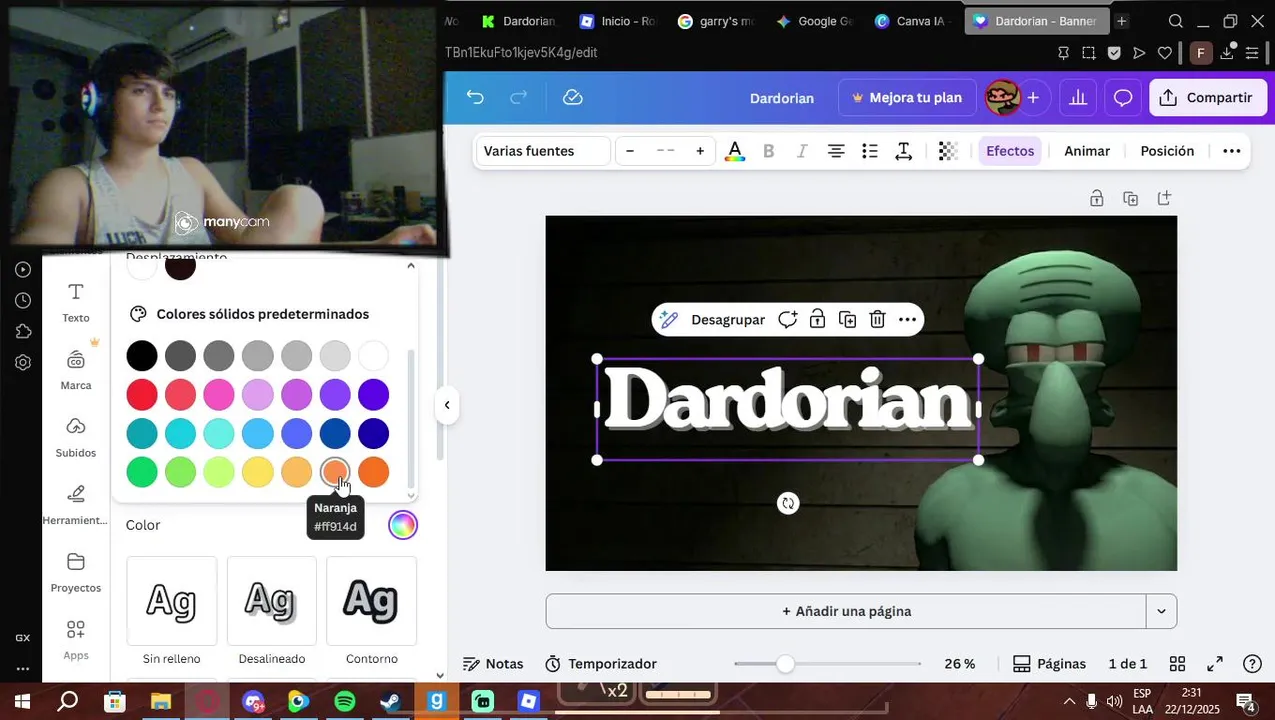Open the Texto panel
1275x720 pixels.
point(76,303)
